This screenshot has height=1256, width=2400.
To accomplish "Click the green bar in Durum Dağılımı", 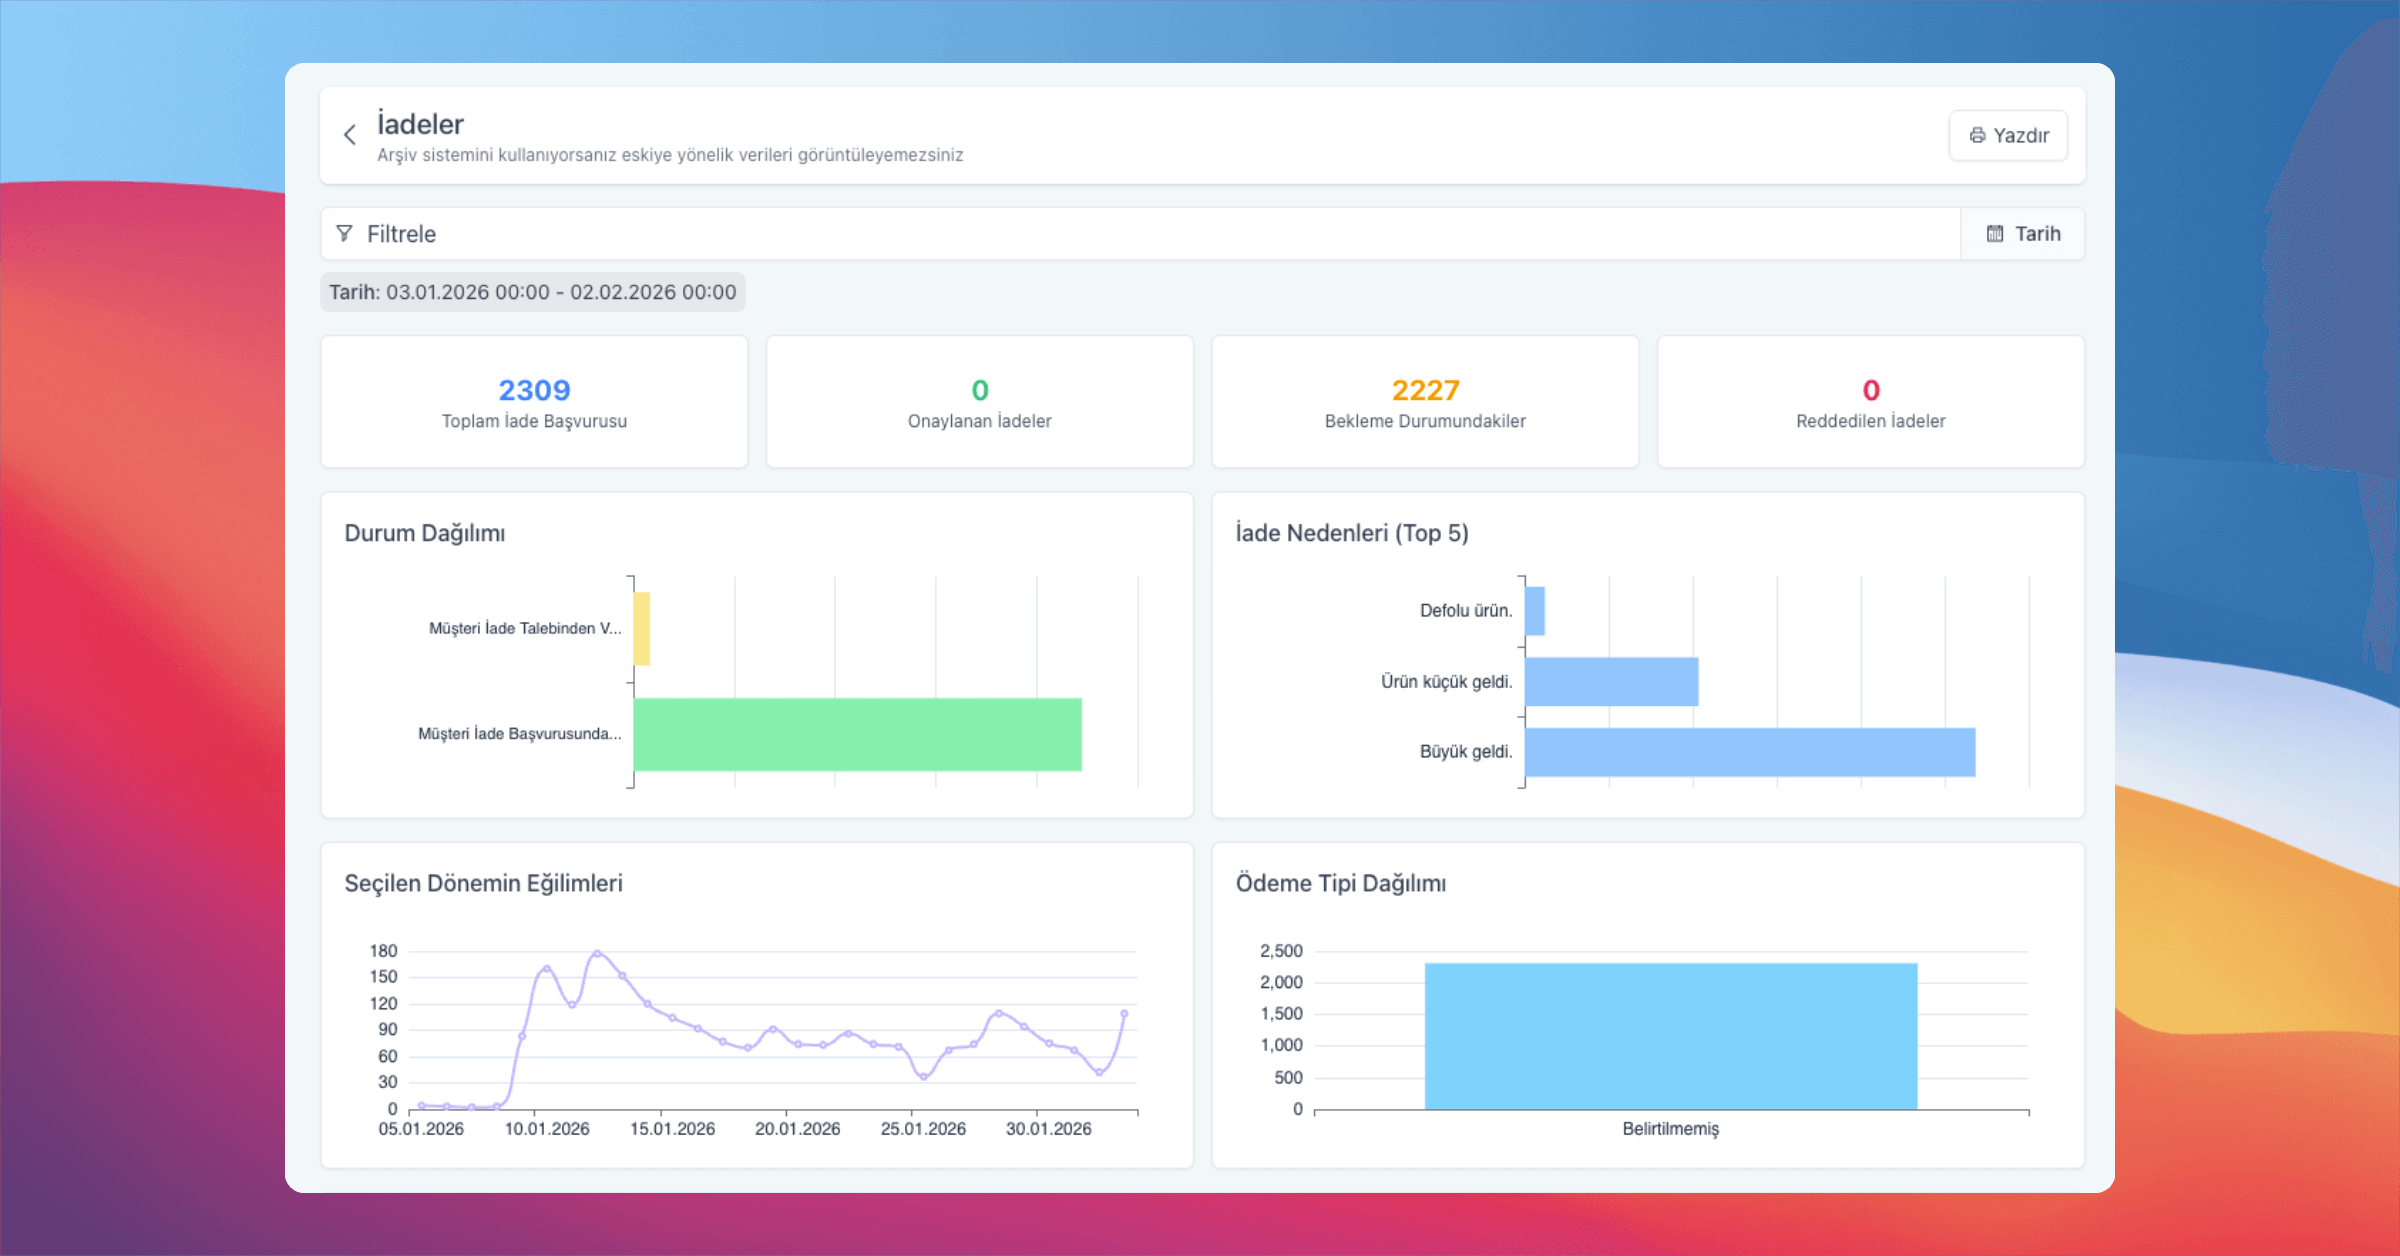I will [x=857, y=734].
